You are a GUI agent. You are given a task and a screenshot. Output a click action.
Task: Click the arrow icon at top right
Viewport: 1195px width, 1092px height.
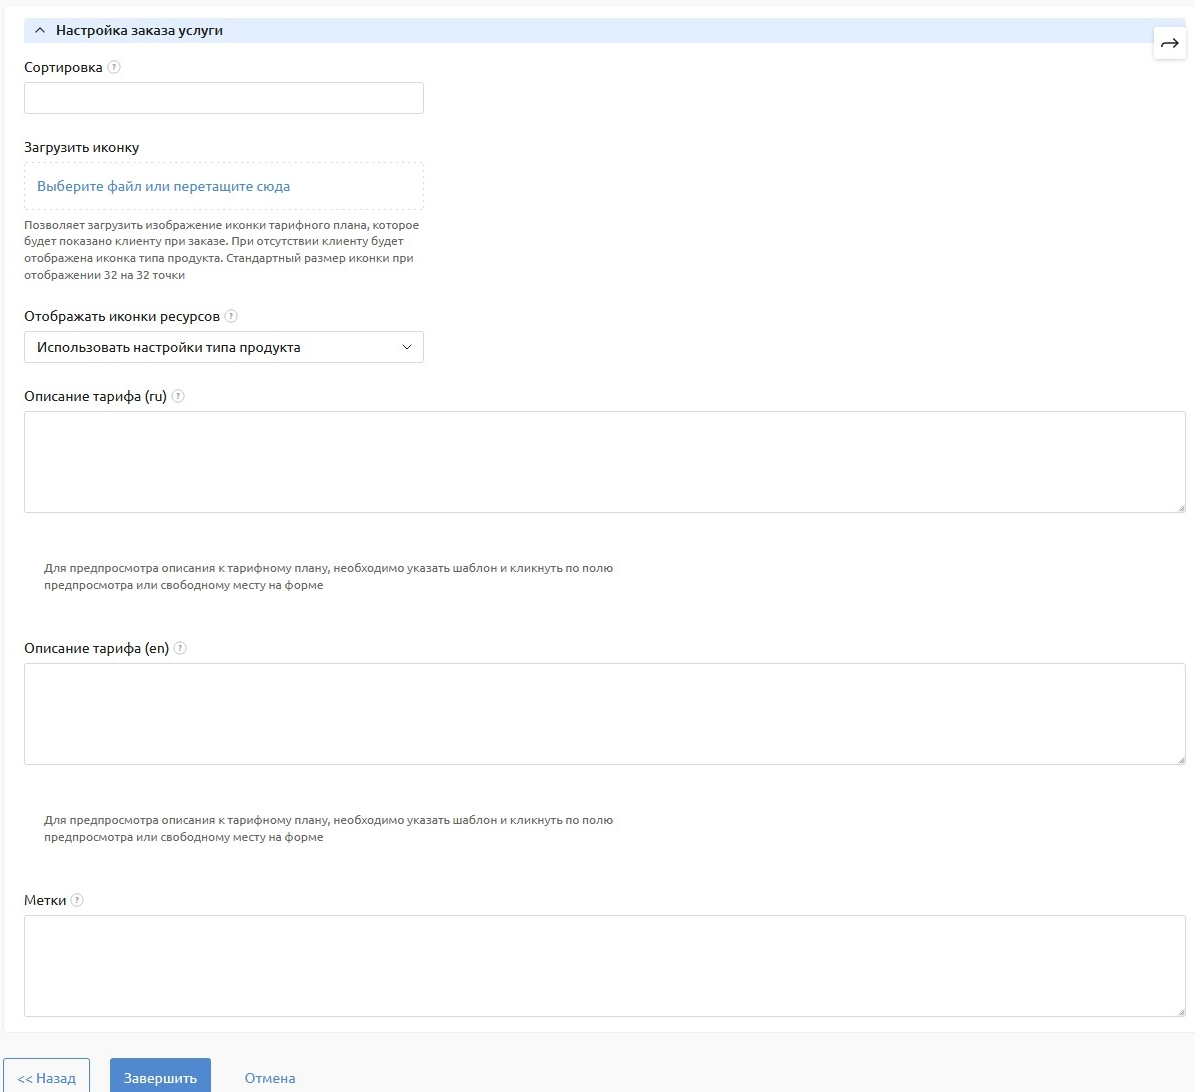tap(1170, 43)
